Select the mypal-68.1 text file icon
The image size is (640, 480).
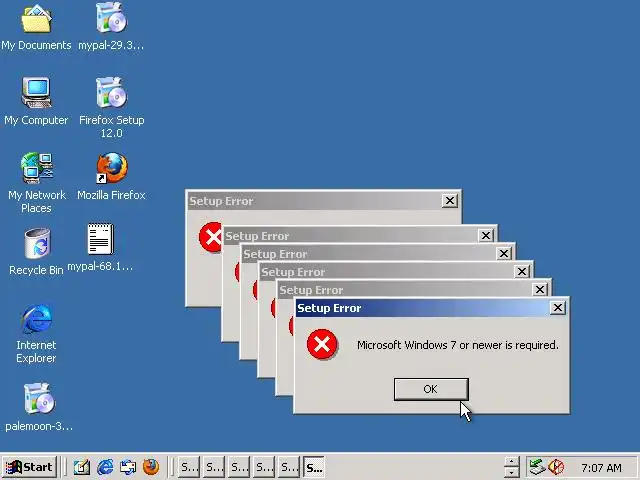pyautogui.click(x=100, y=239)
